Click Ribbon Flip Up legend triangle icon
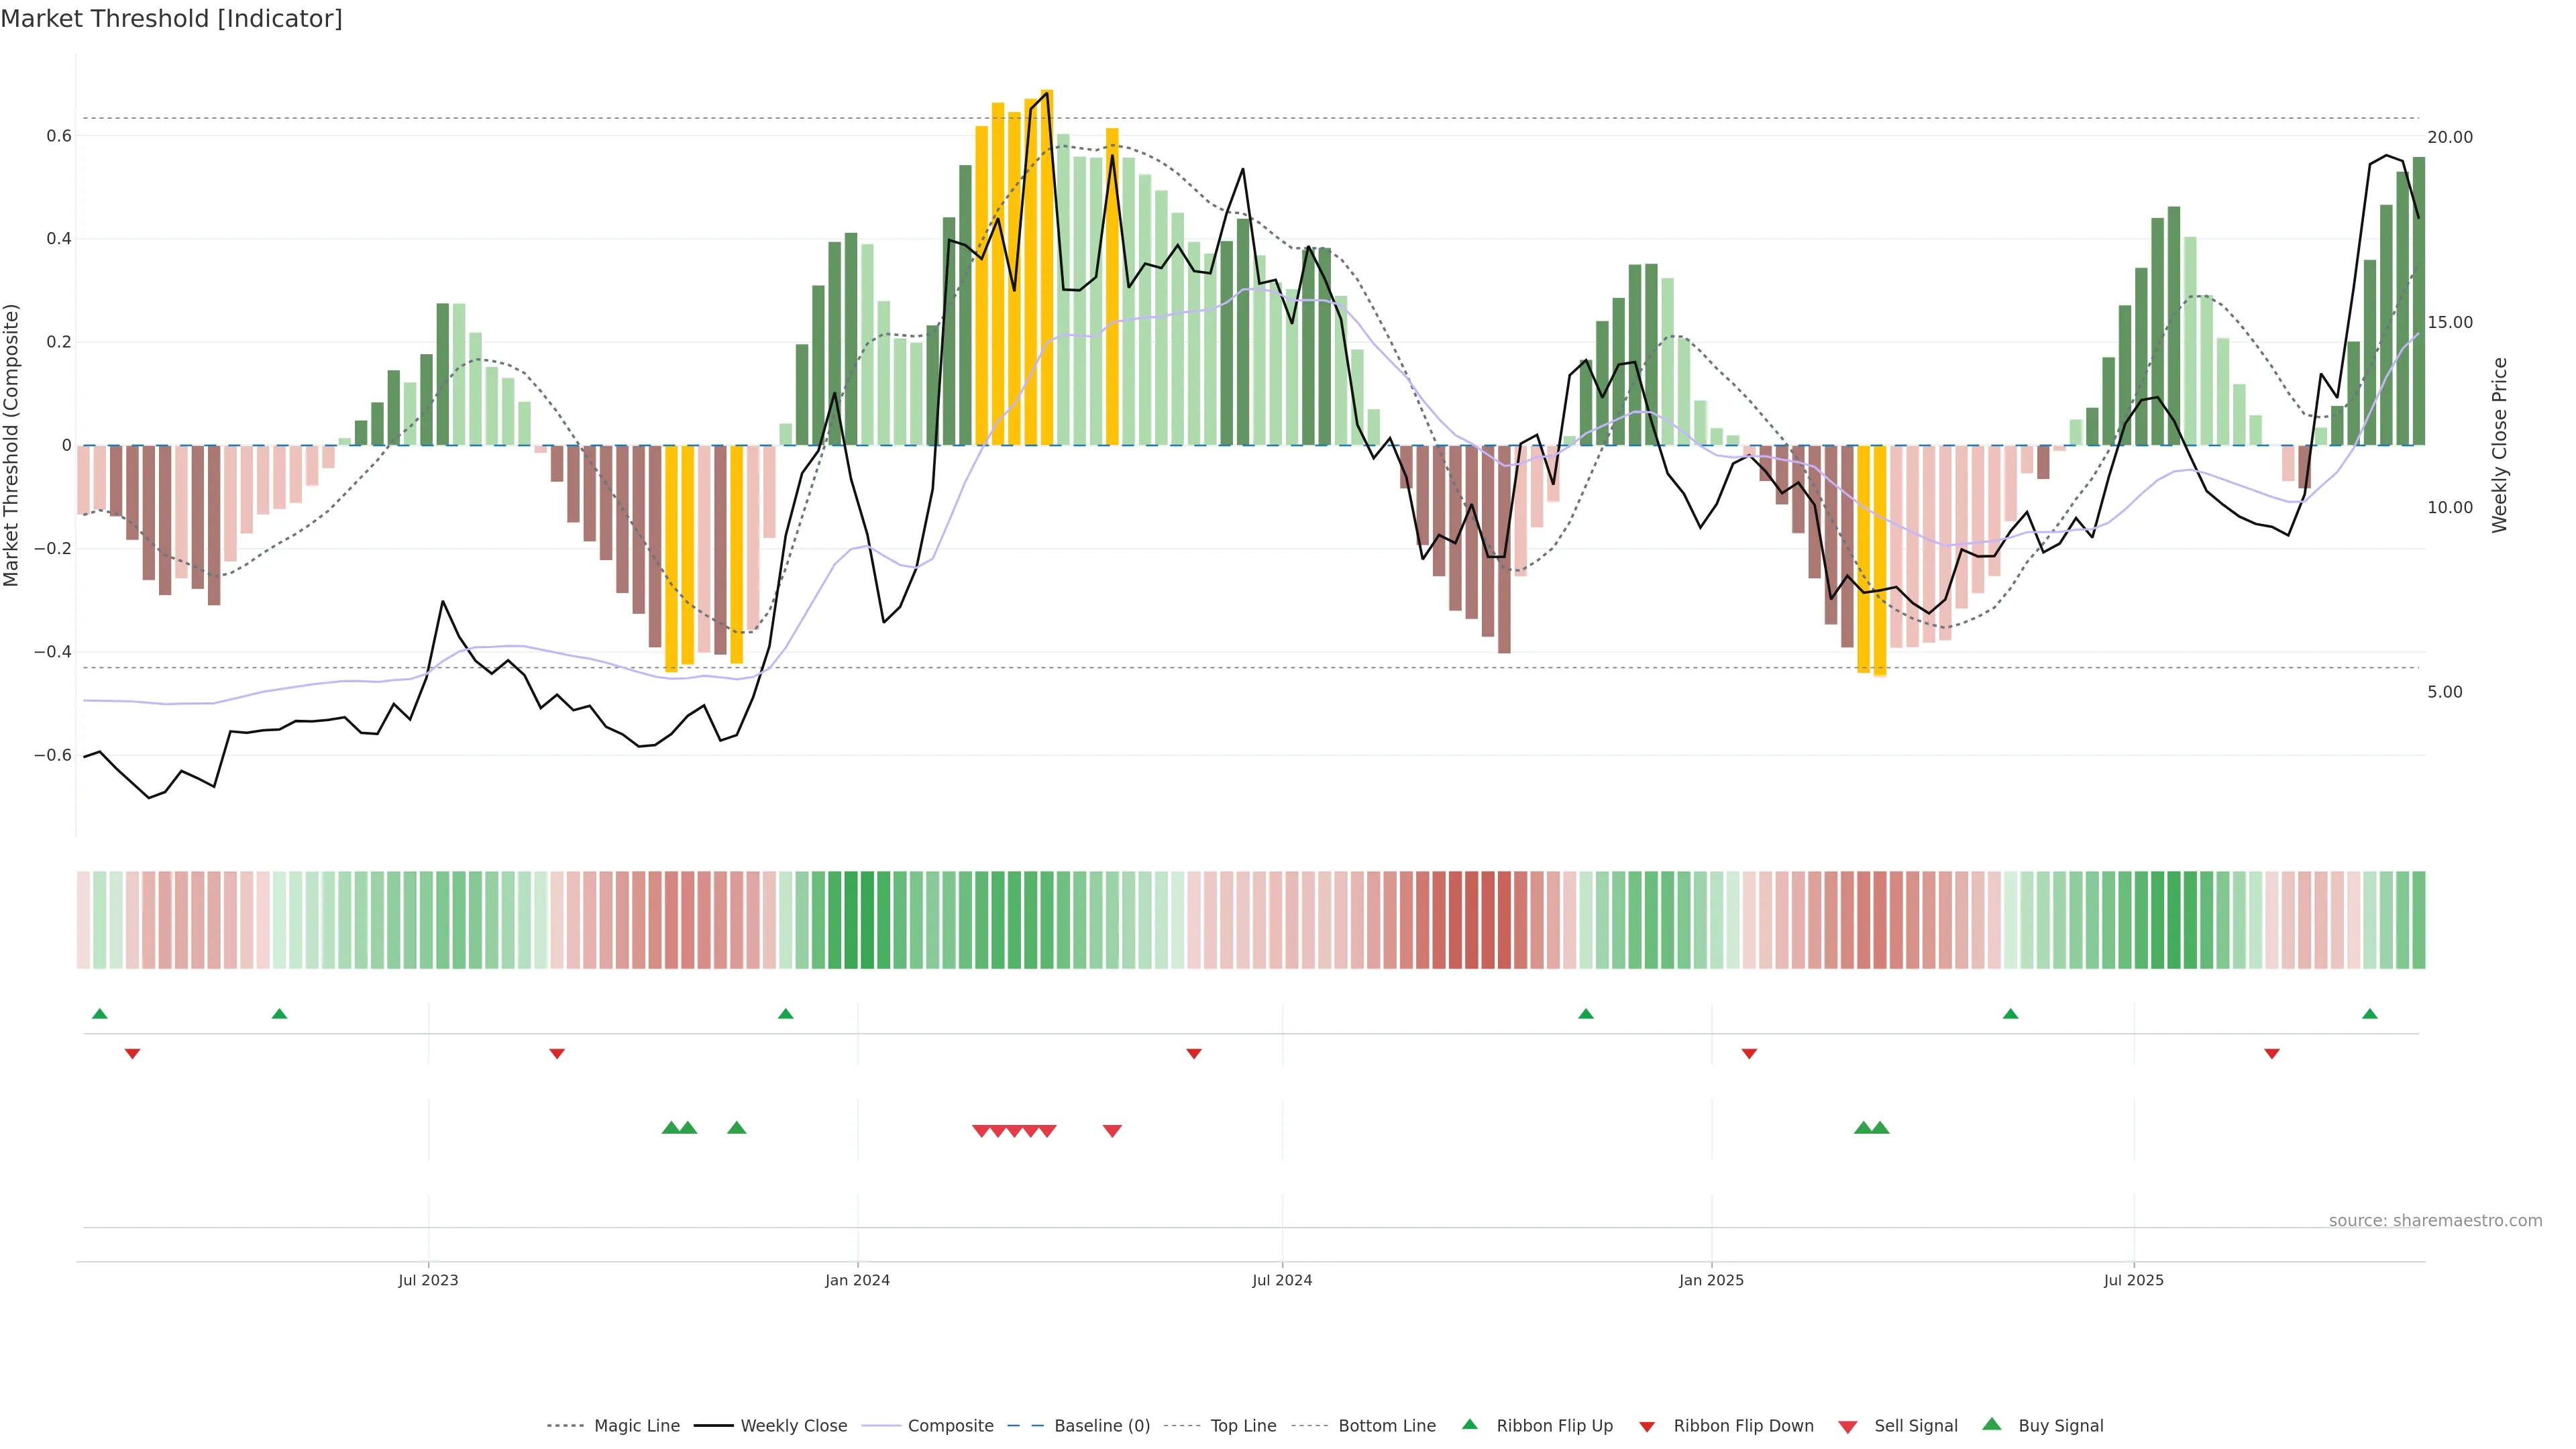 (x=1469, y=1424)
